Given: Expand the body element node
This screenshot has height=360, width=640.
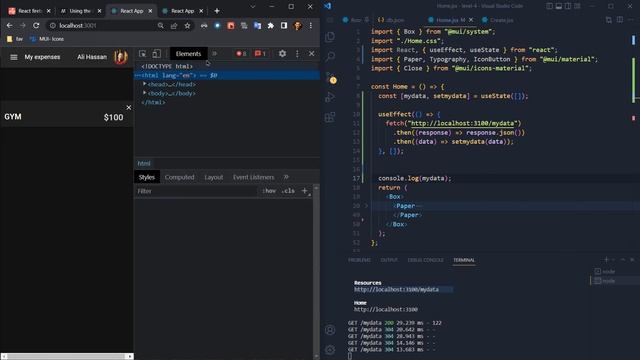Looking at the screenshot, I should click(x=144, y=93).
